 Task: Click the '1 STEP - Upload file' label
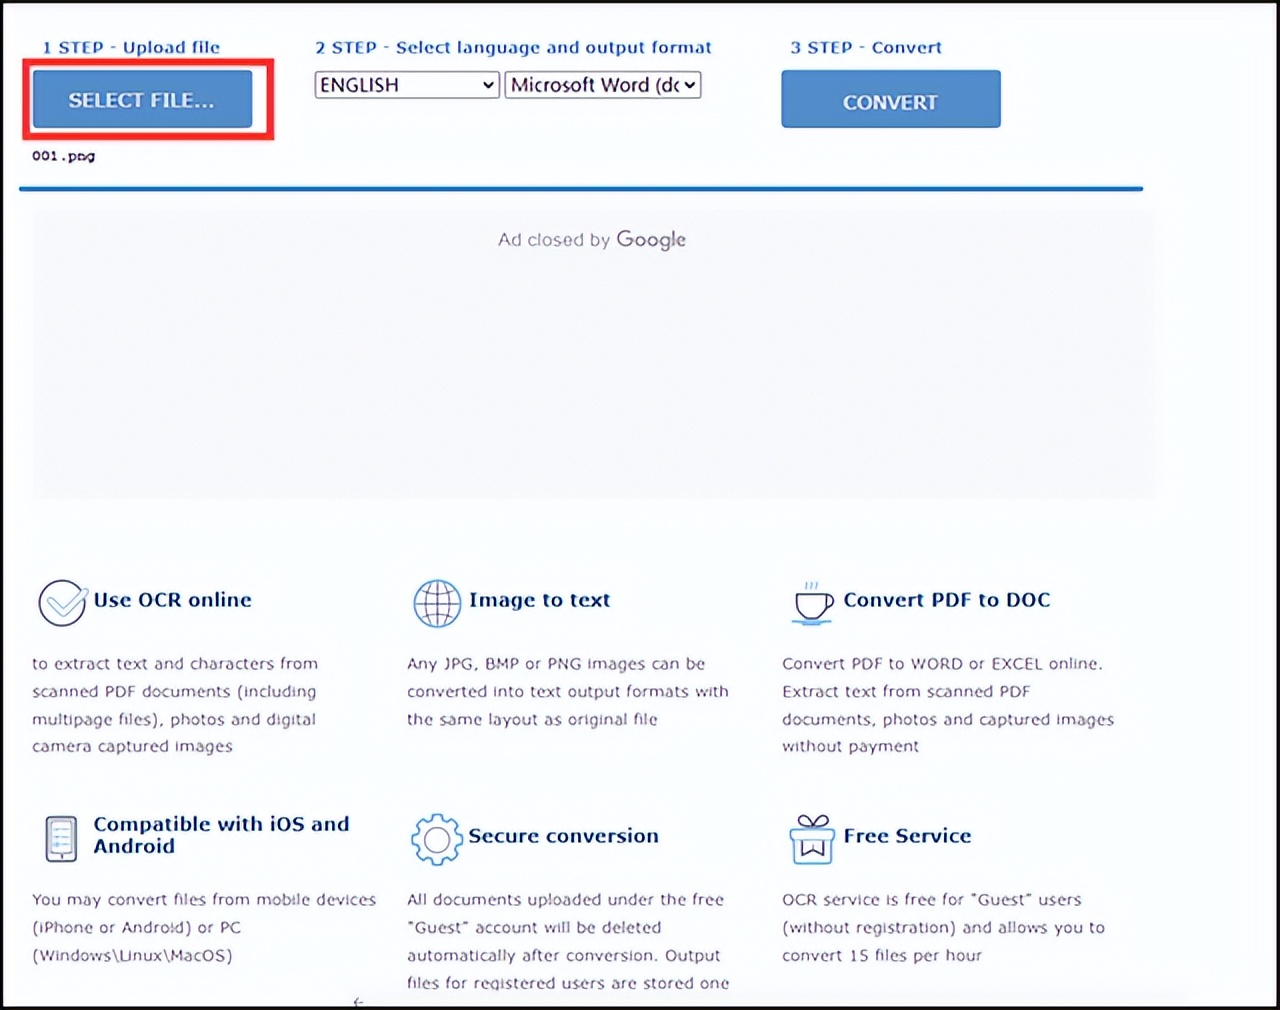[131, 47]
